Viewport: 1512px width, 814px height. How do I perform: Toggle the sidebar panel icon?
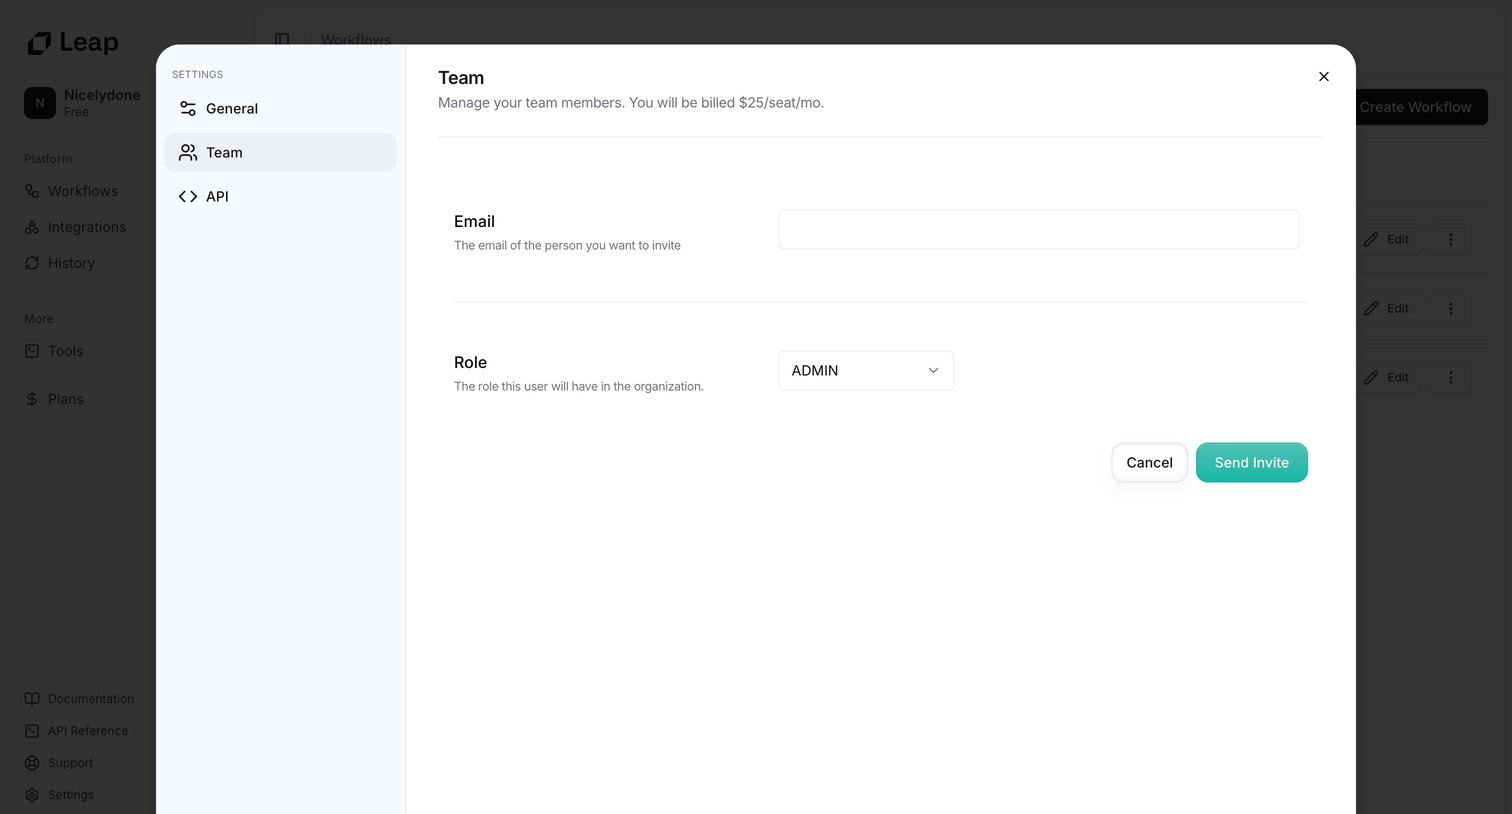pyautogui.click(x=282, y=40)
